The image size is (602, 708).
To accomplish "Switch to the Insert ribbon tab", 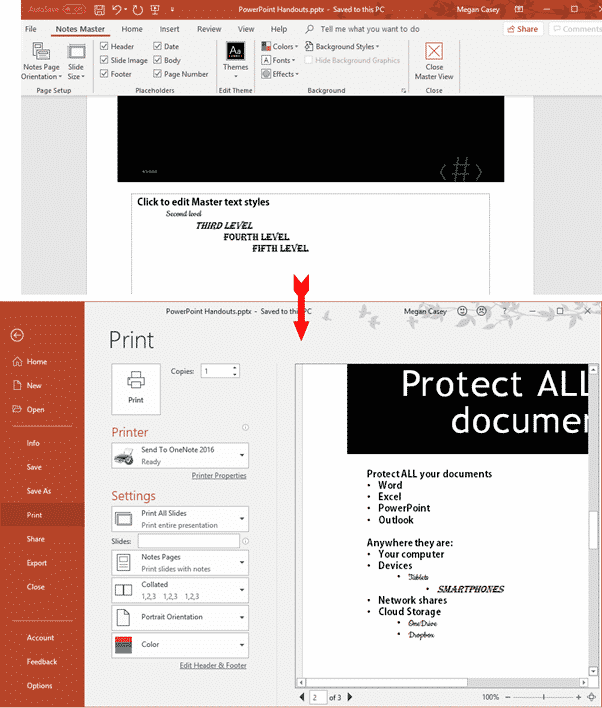I will (170, 29).
